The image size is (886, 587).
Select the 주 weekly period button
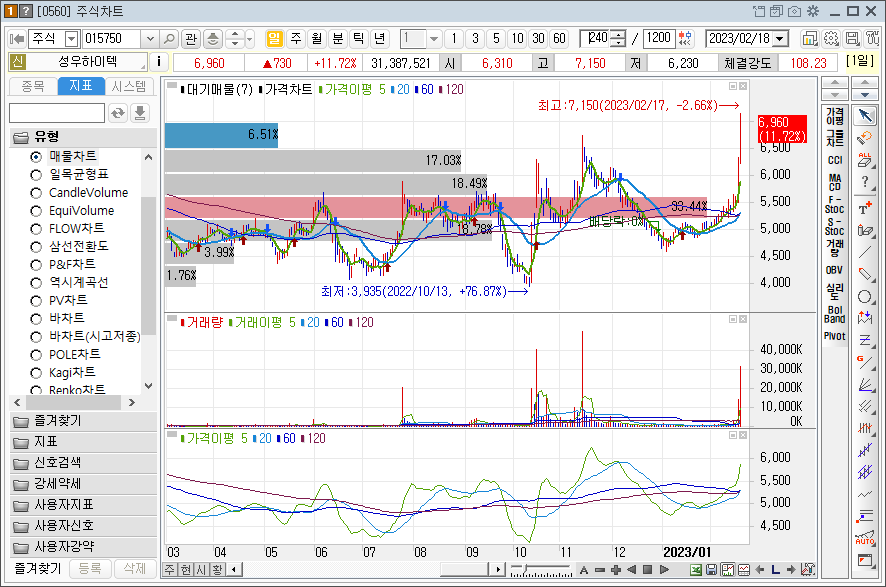pos(296,38)
